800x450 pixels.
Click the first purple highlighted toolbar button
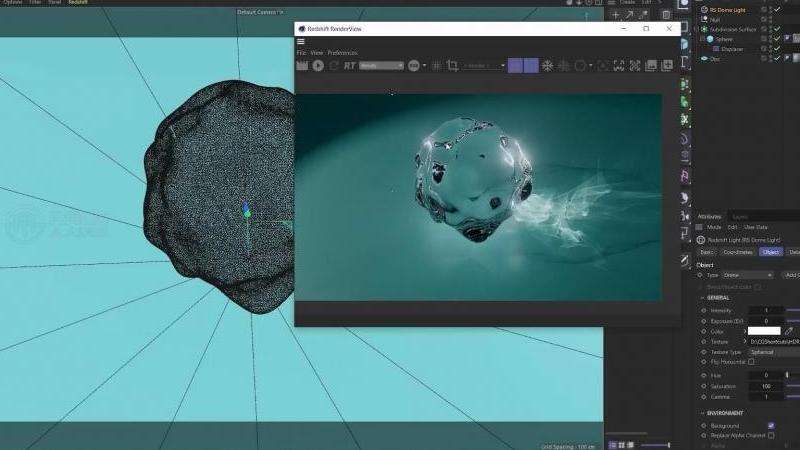[x=515, y=65]
